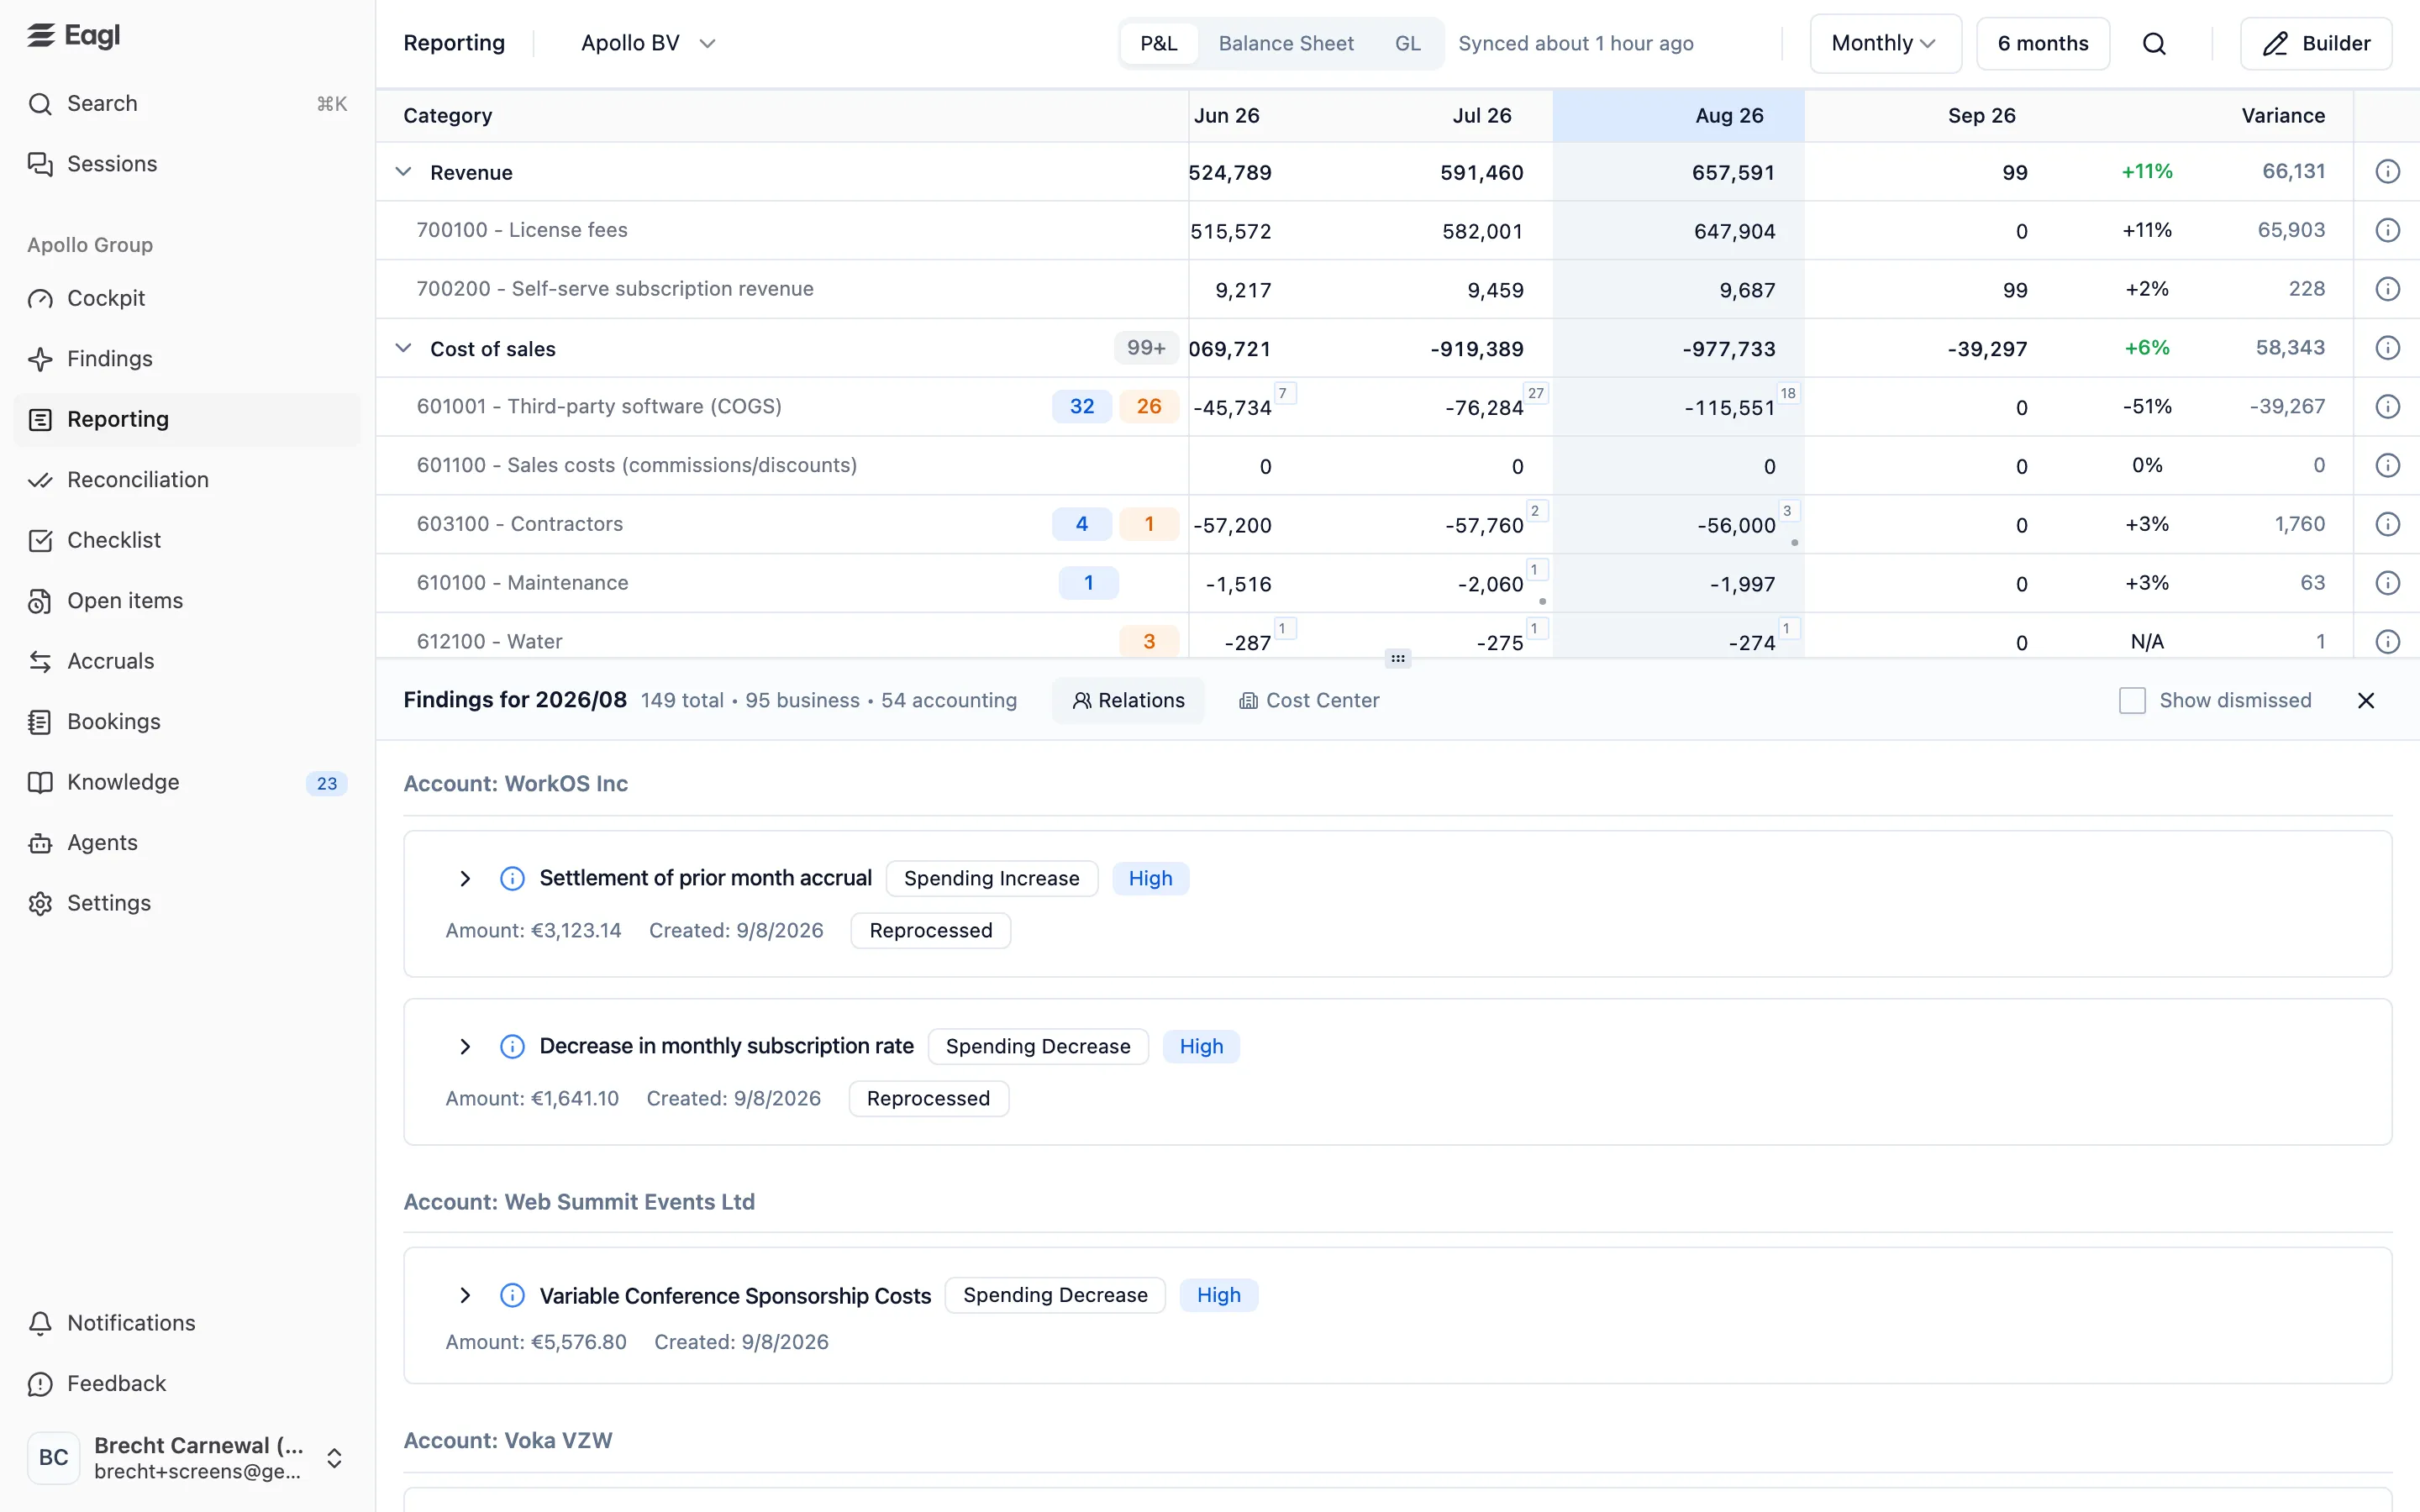The width and height of the screenshot is (2420, 1512).
Task: Open the Cockpit page from sidebar
Action: [x=187, y=298]
